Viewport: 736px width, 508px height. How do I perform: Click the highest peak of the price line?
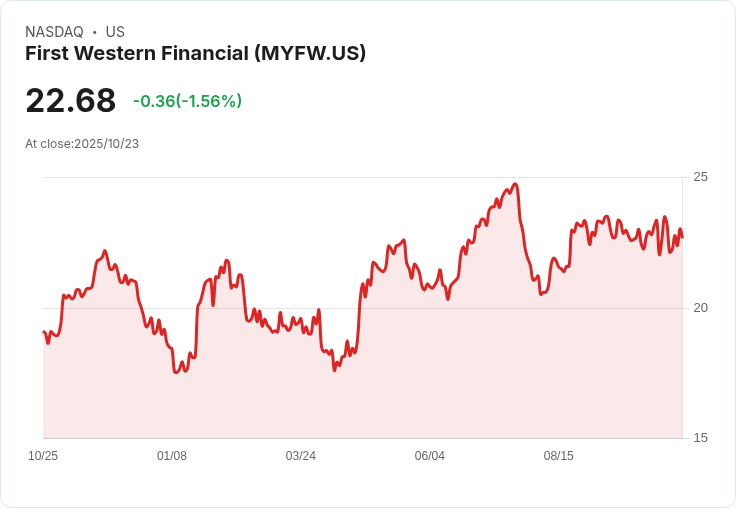(x=515, y=184)
